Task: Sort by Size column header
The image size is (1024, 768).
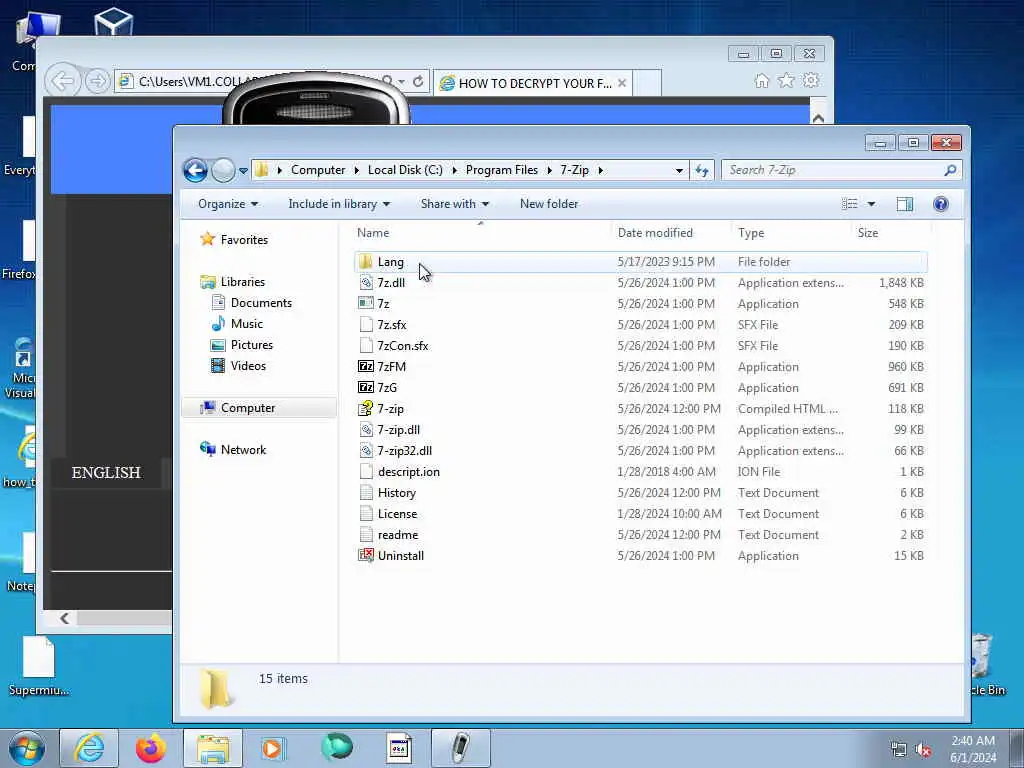Action: 867,232
